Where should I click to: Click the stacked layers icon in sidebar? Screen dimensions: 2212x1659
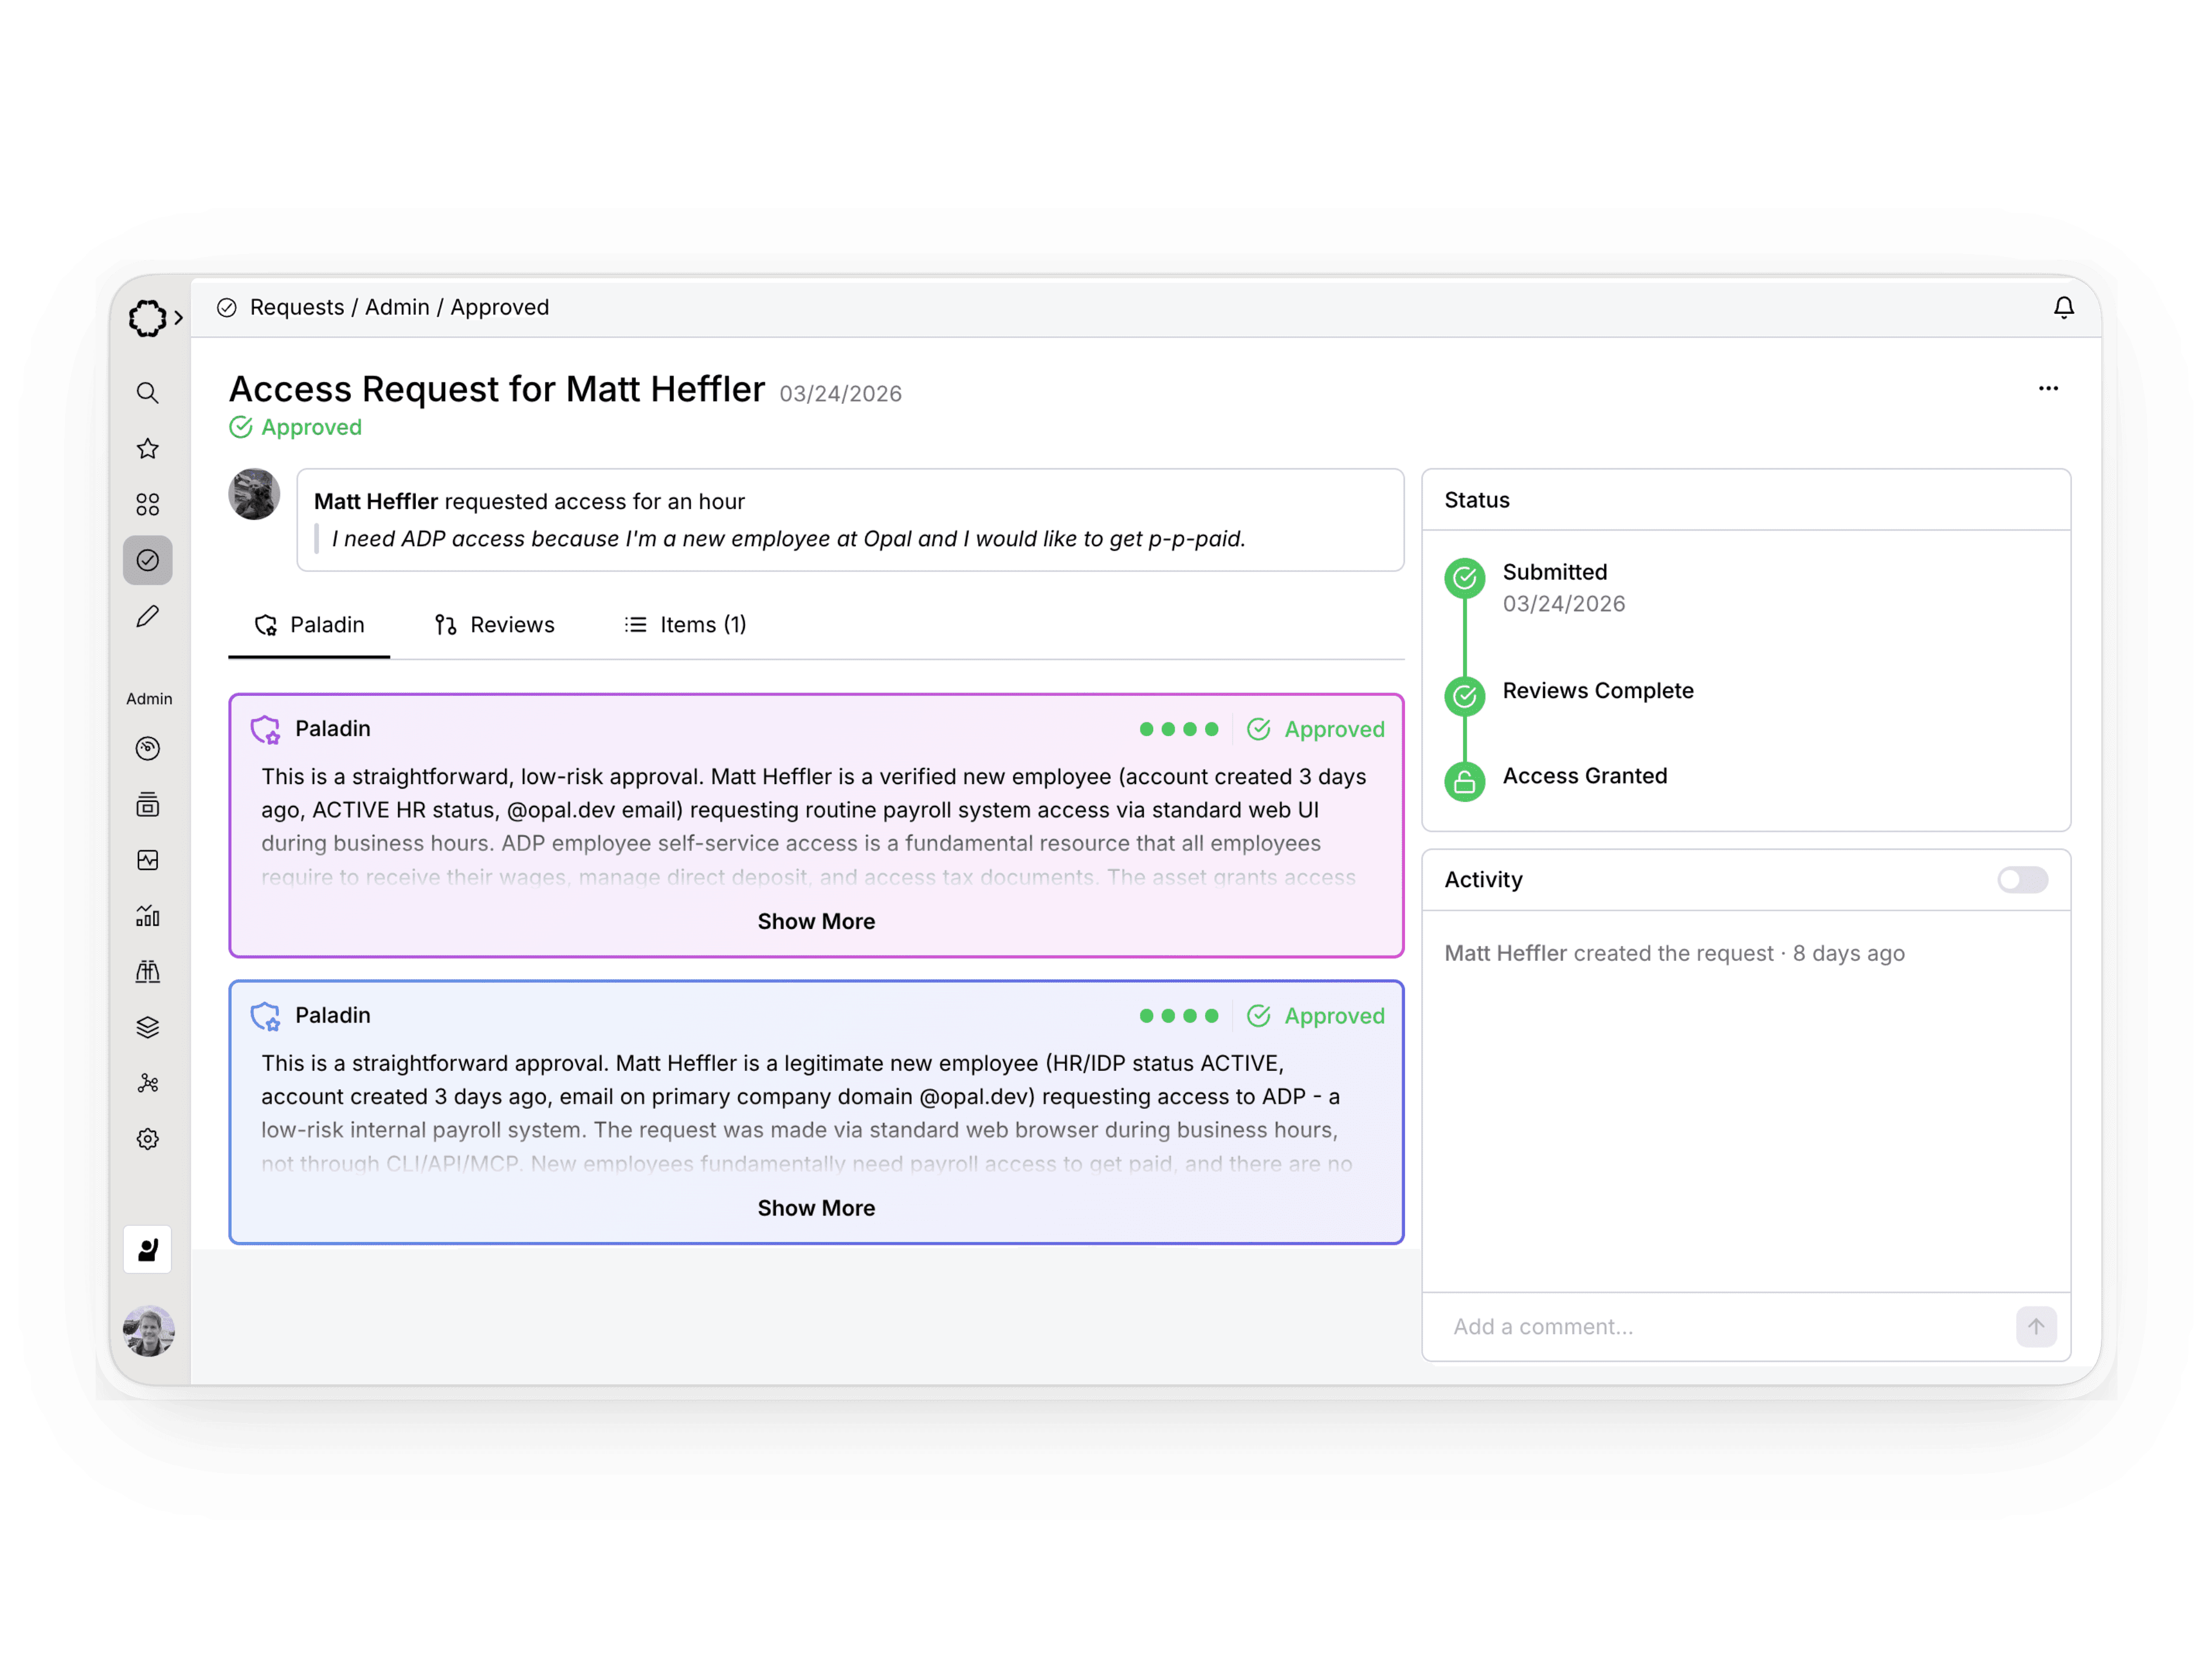coord(147,1027)
